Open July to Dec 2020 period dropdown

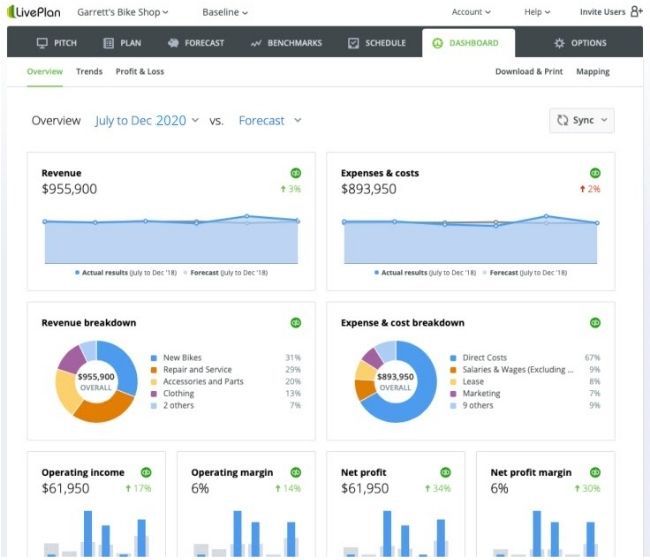(147, 121)
